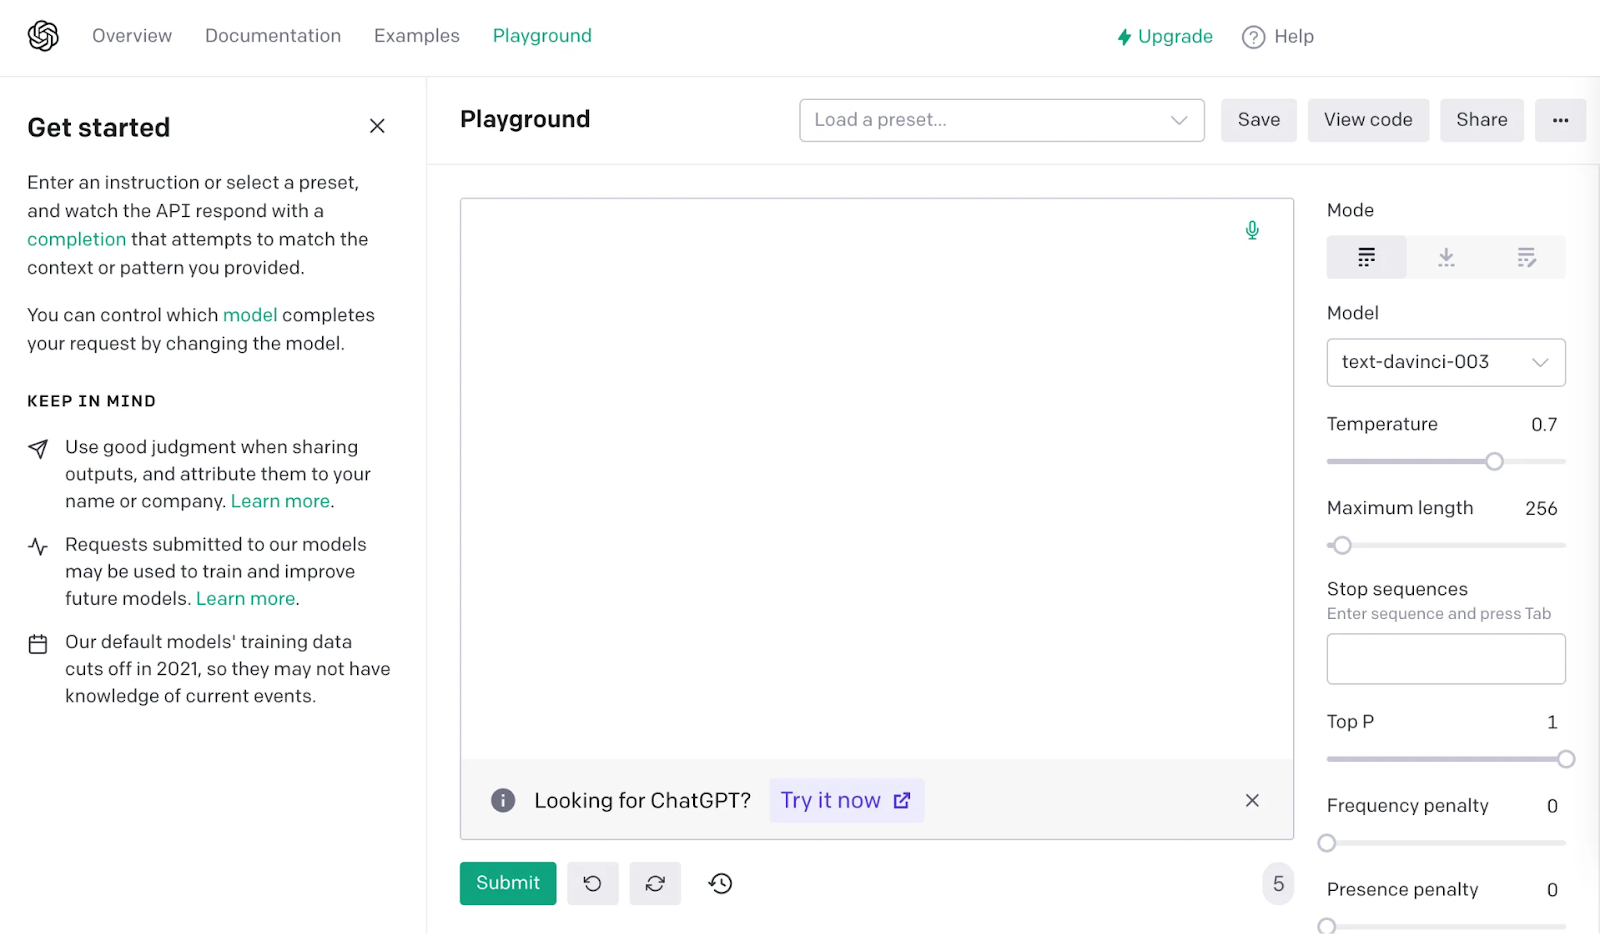Click the token count badge showing 5
This screenshot has width=1600, height=934.
tap(1278, 883)
